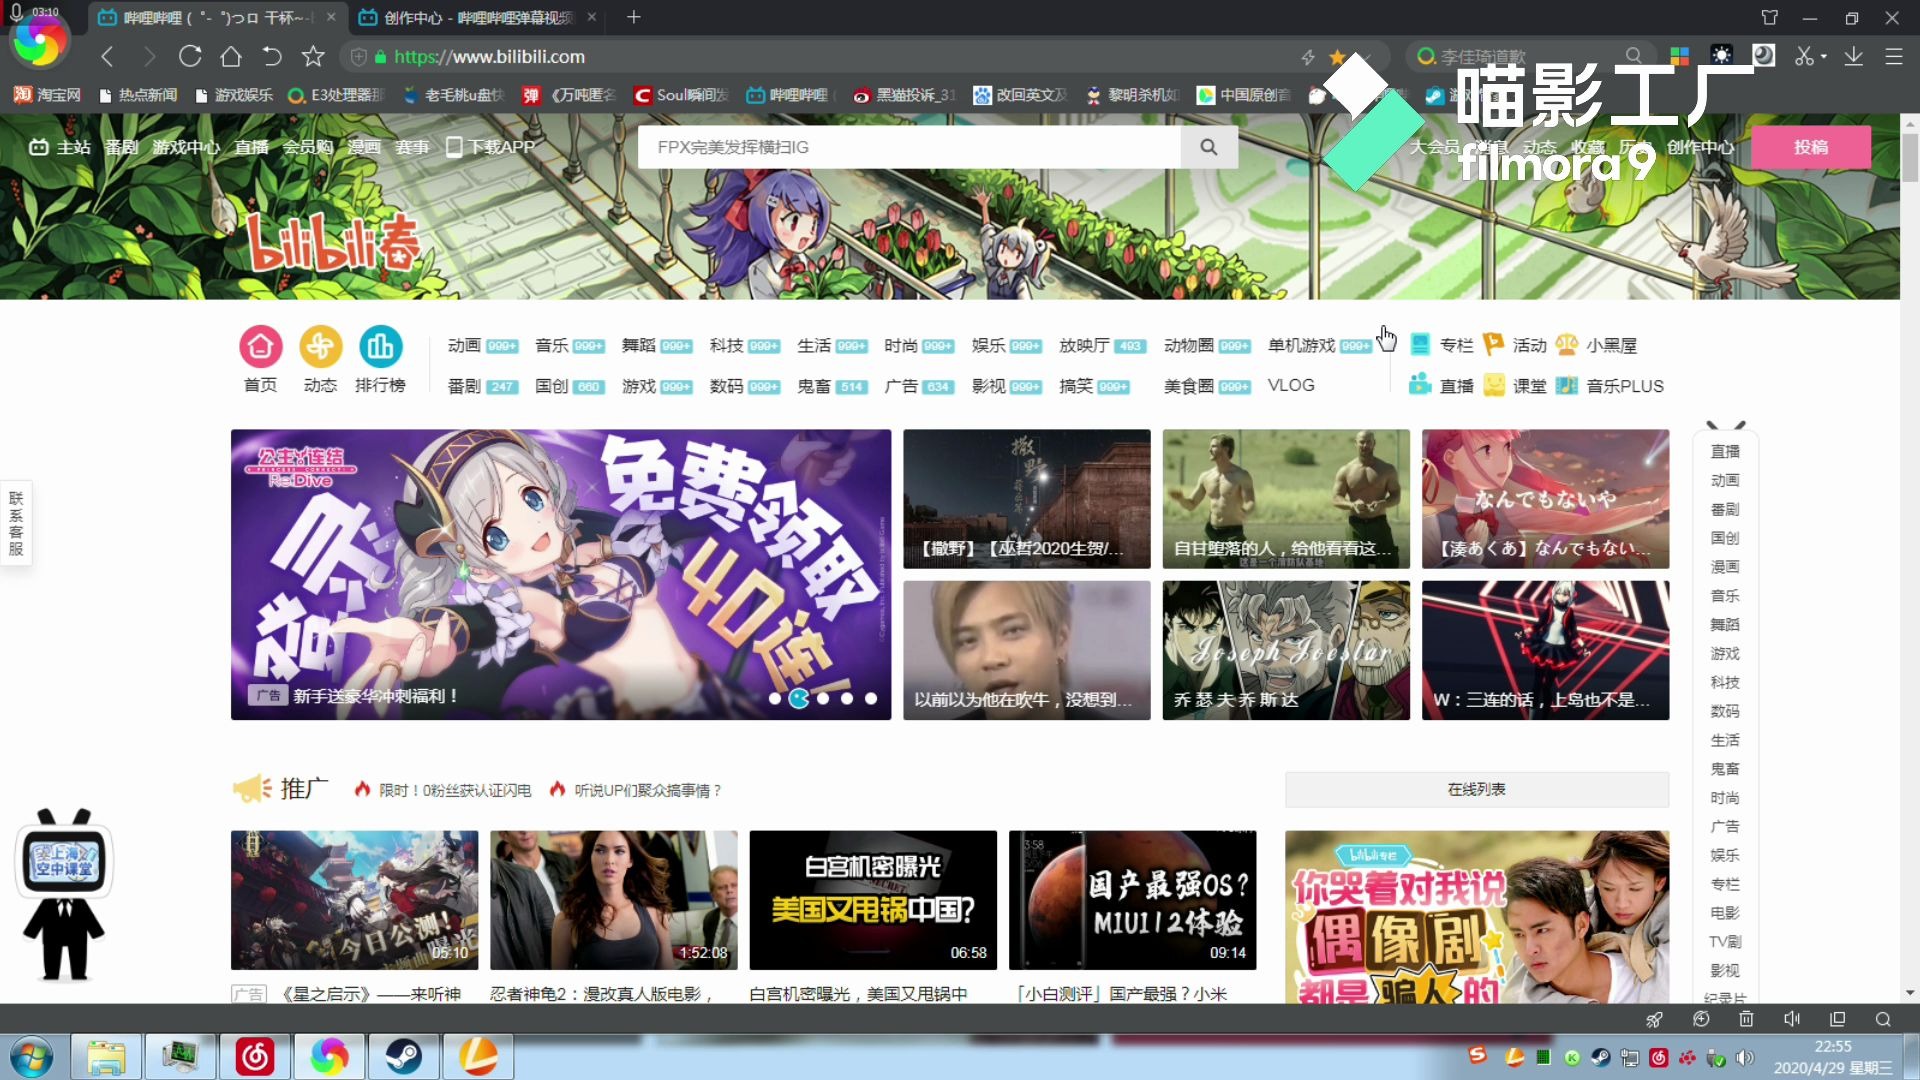The image size is (1920, 1080).
Task: Open the 乔瑟夫乔斯达 video thumbnail
Action: pyautogui.click(x=1286, y=650)
